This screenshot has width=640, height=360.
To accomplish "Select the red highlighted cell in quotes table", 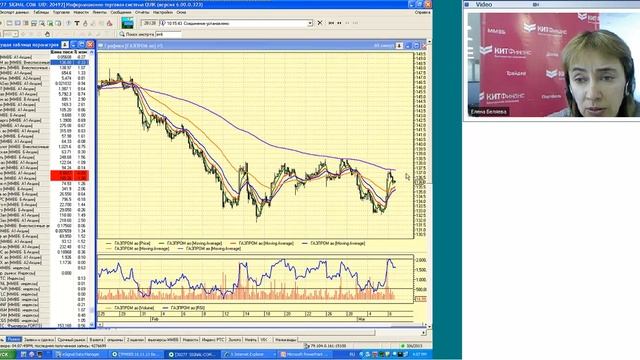I will tap(69, 176).
